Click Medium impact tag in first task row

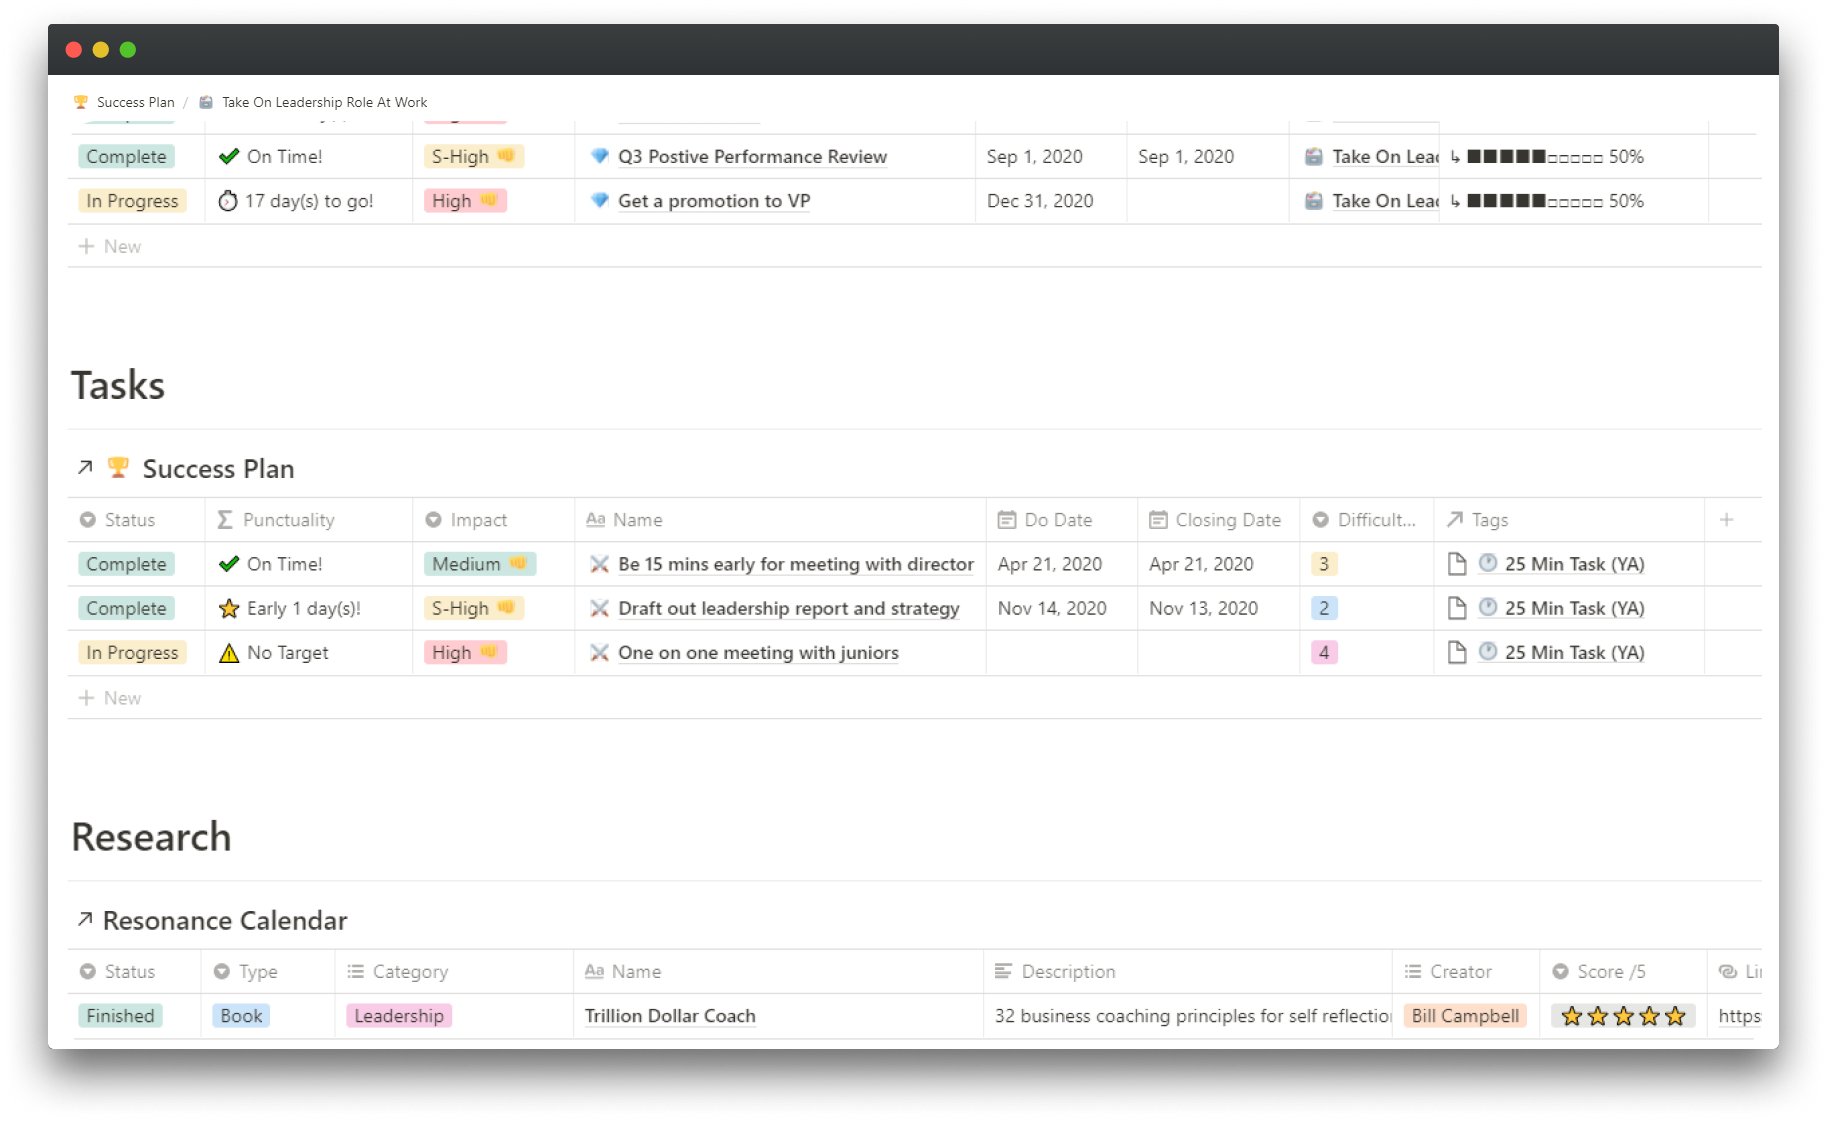click(x=479, y=564)
